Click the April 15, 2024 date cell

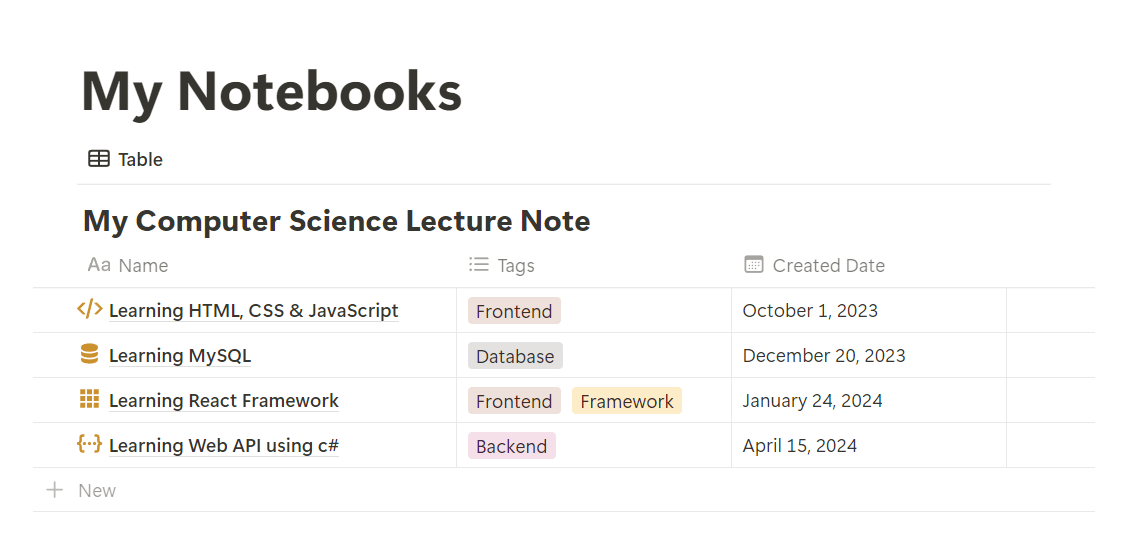[800, 446]
